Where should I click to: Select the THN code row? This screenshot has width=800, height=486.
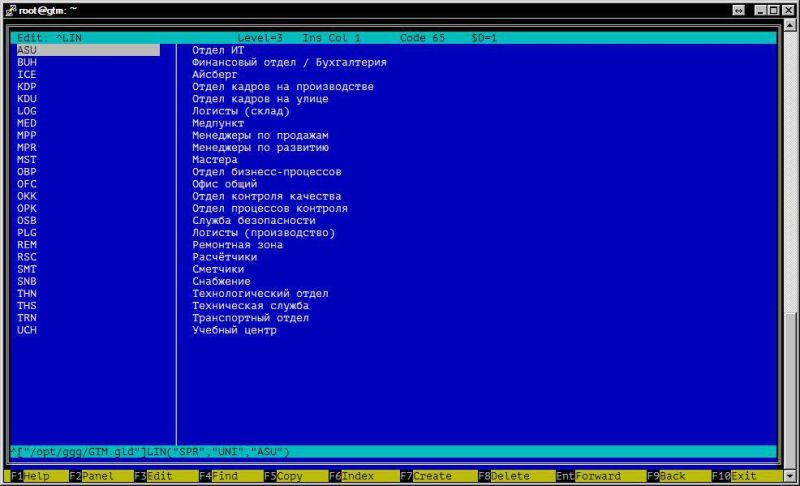click(x=27, y=294)
